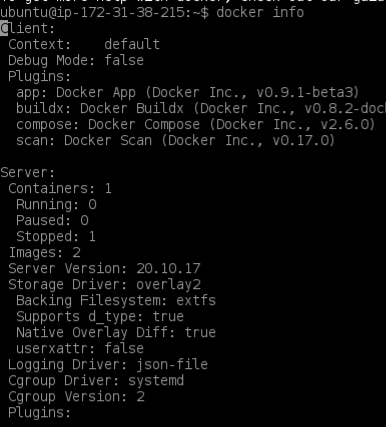
Task: Click the Backing Filesystem extfs line
Action: point(116,301)
